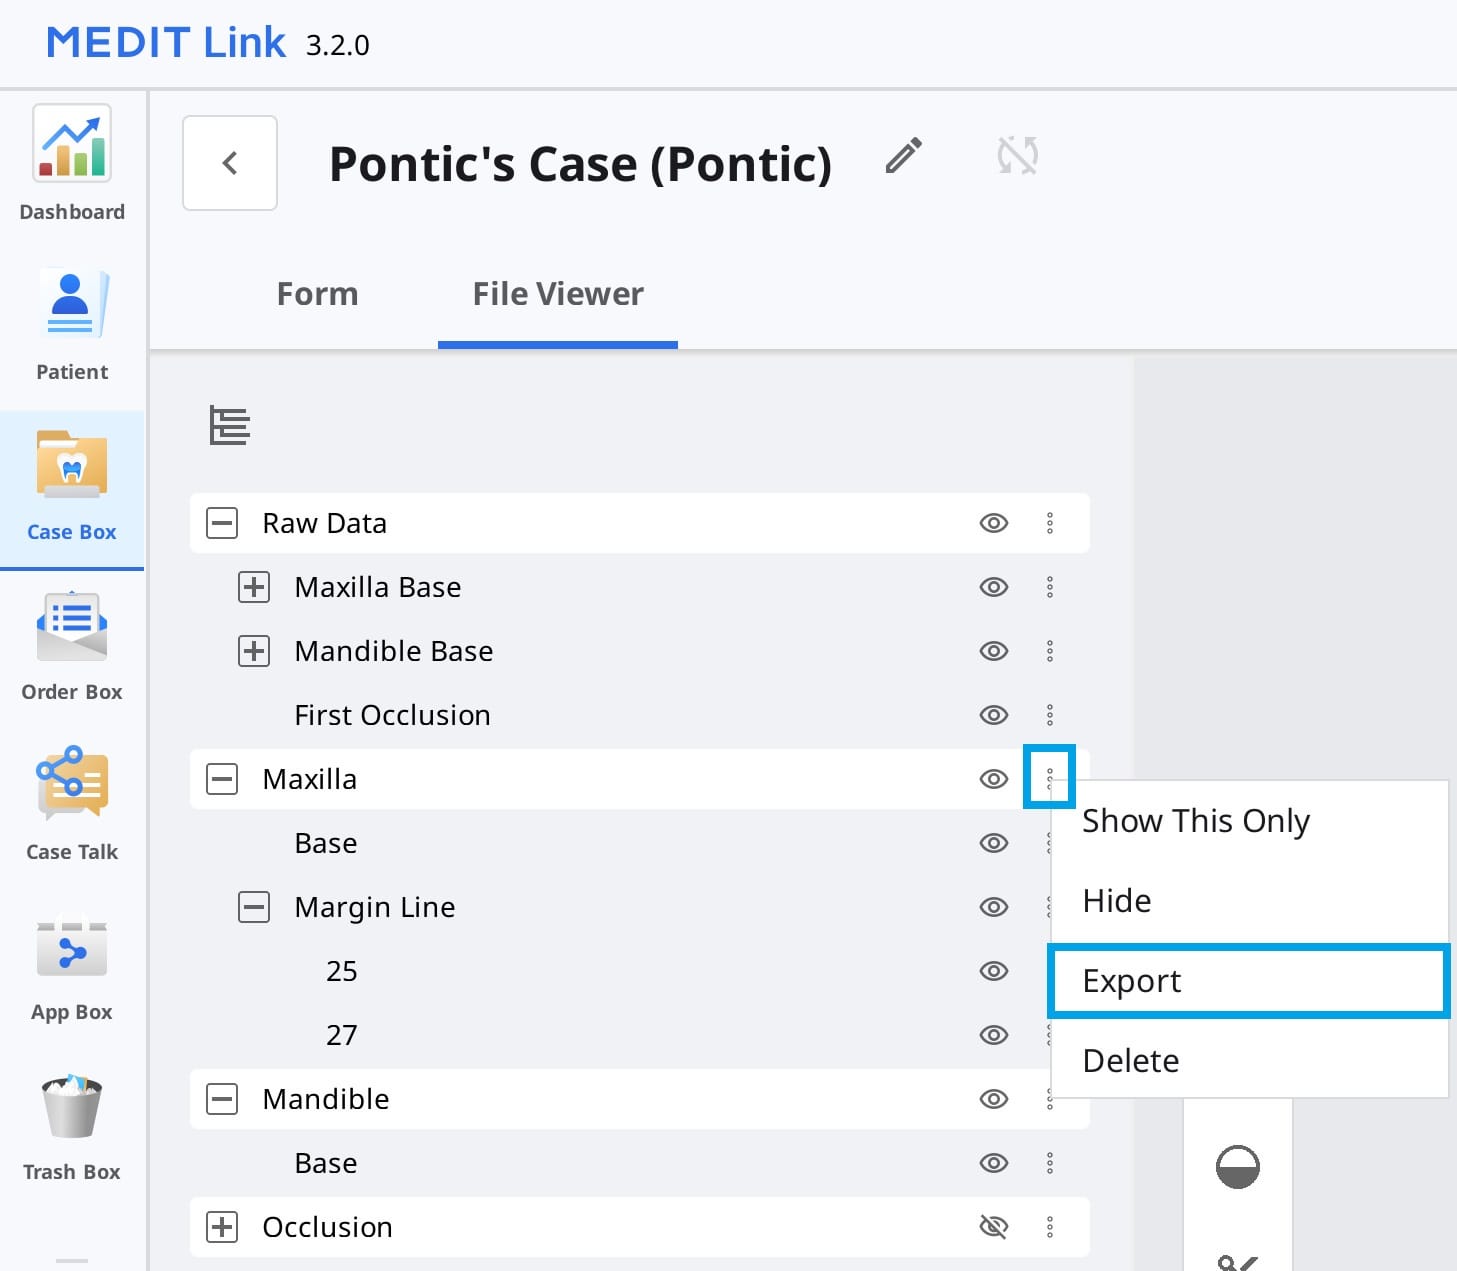Viewport: 1457px width, 1271px height.
Task: Open the Patient section
Action: pos(72,325)
